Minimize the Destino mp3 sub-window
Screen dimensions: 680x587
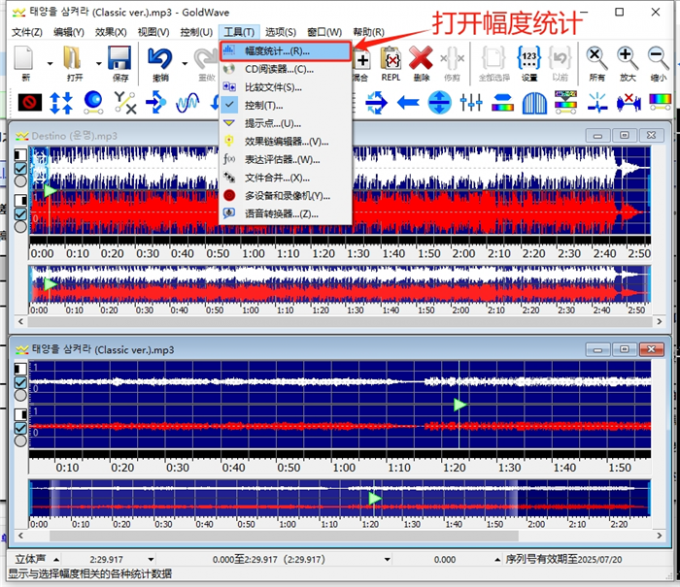tap(598, 136)
